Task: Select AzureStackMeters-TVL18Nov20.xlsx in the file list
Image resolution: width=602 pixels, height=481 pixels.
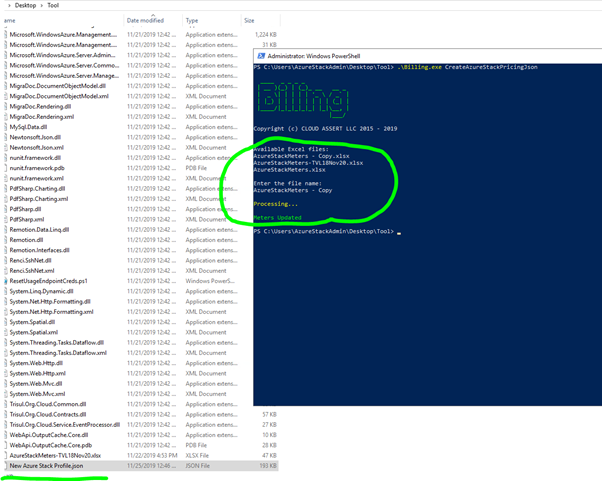Action: click(55, 455)
